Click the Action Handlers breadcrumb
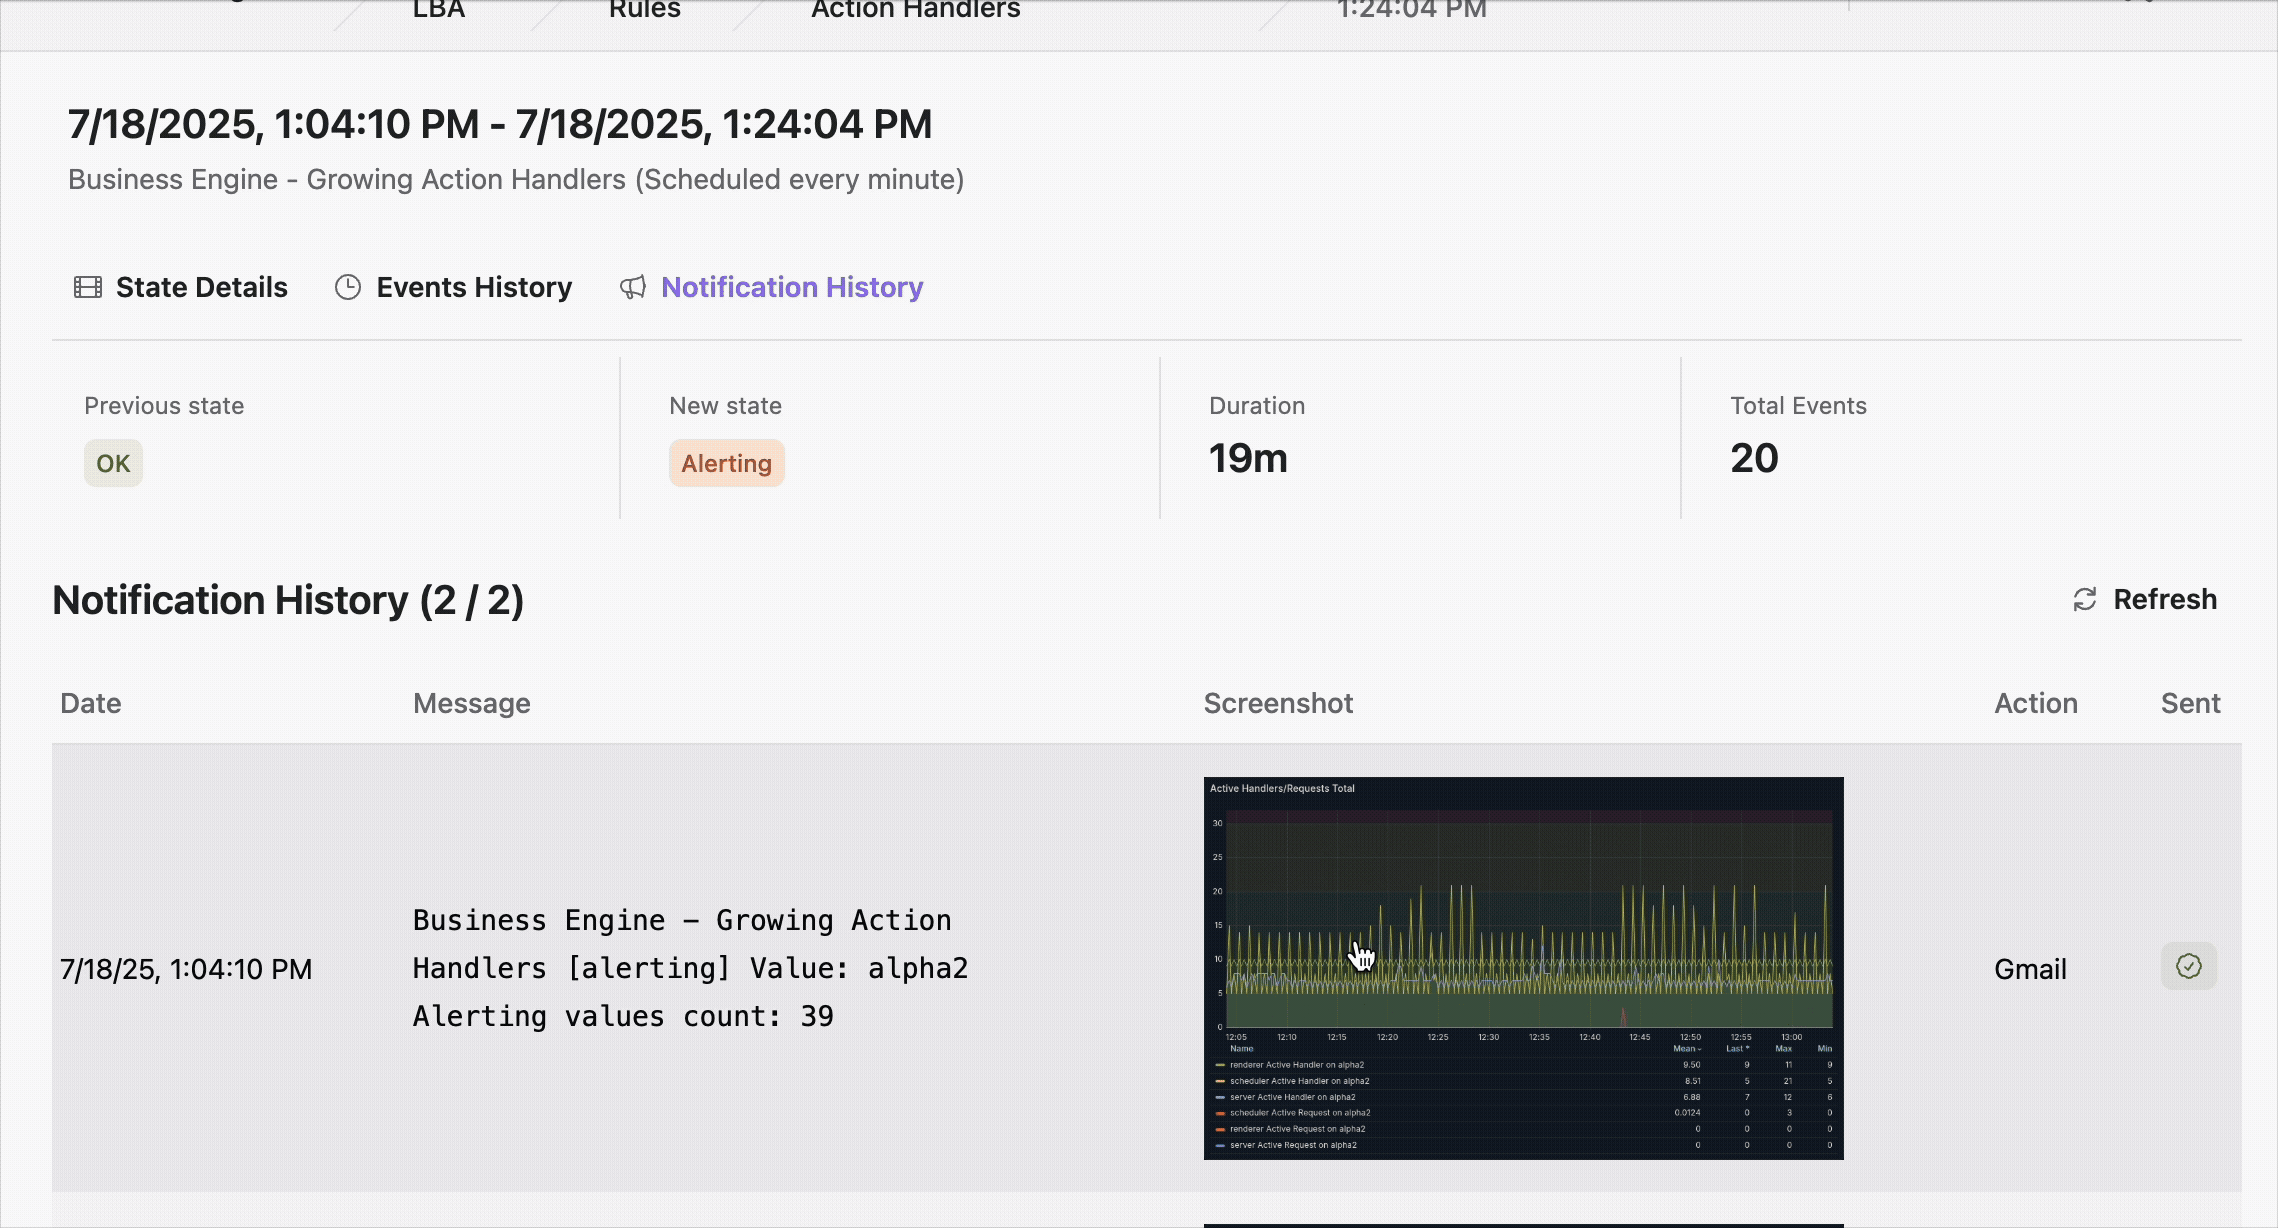Viewport: 2278px width, 1228px height. coord(916,10)
